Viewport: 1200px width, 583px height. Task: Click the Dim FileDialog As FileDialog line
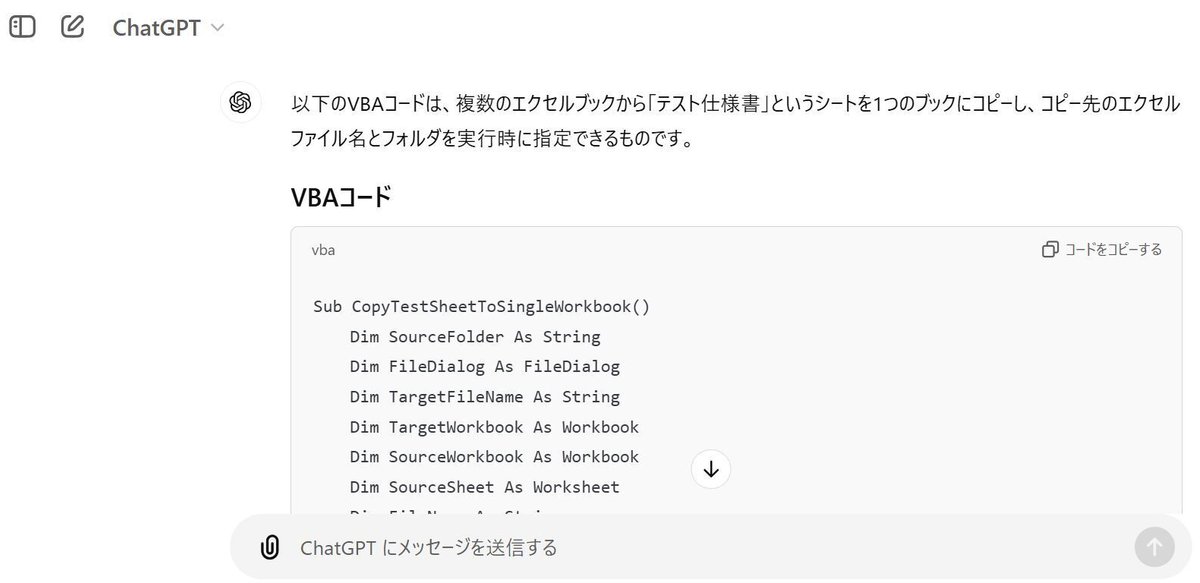[485, 366]
